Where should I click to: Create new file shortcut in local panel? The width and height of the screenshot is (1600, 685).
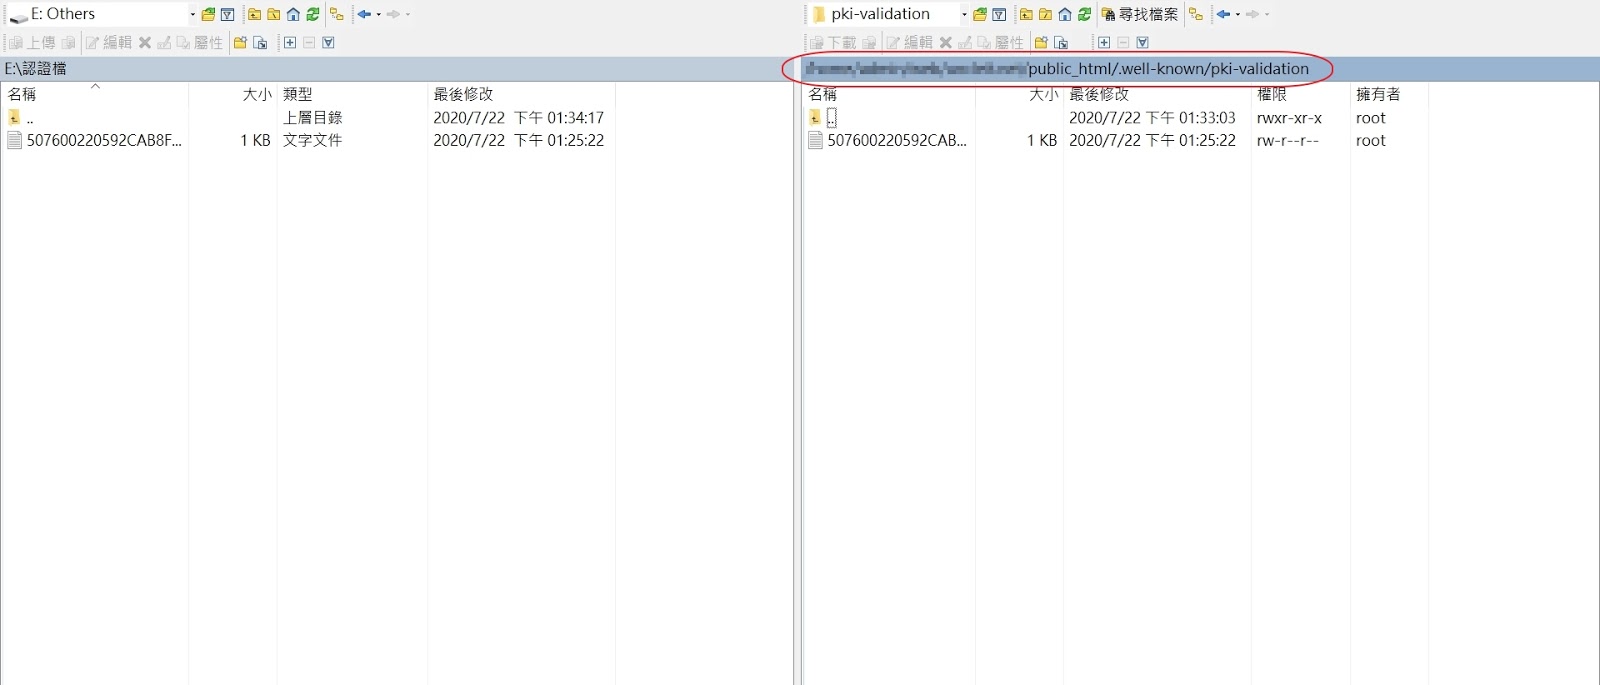(260, 42)
